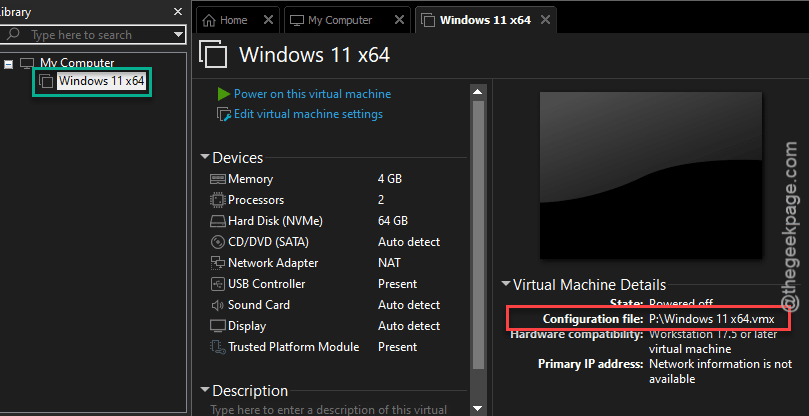Click the scrollbar up arrow
Image resolution: width=809 pixels, height=416 pixels.
(478, 92)
